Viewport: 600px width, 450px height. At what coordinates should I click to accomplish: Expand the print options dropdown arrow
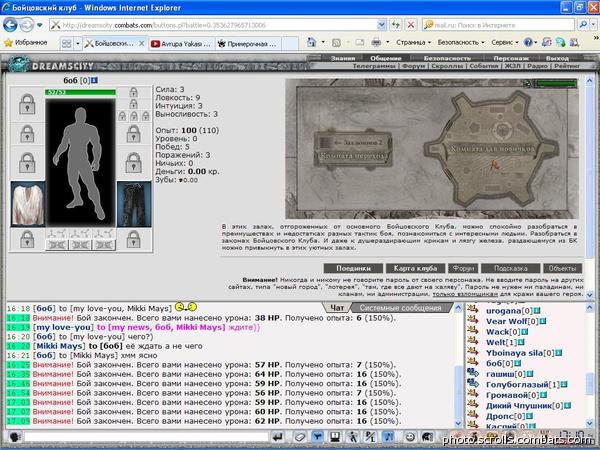pyautogui.click(x=387, y=42)
